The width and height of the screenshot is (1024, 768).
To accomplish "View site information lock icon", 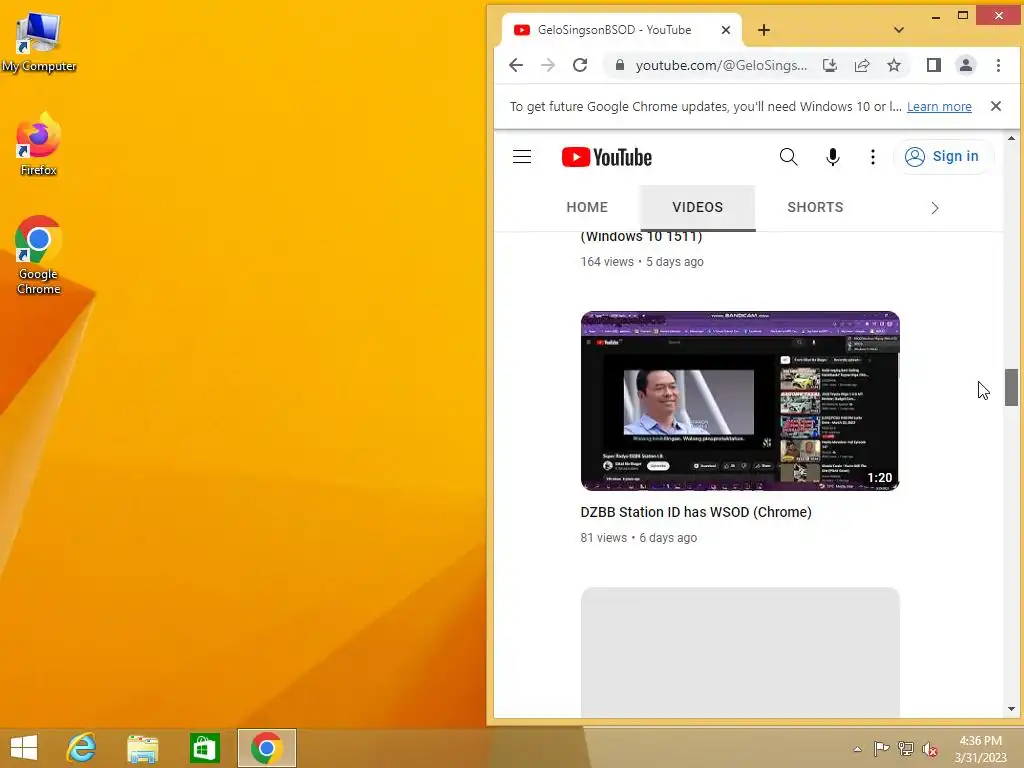I will click(620, 65).
